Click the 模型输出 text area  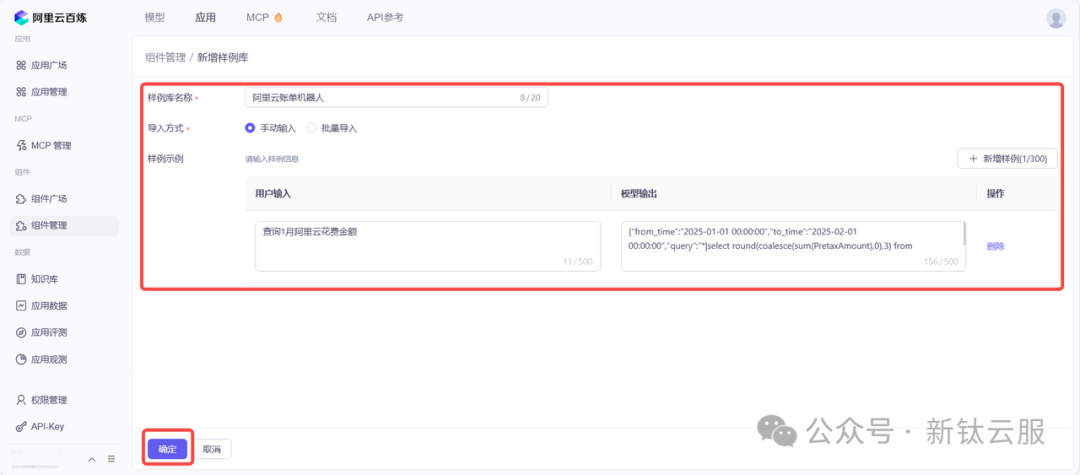[793, 246]
